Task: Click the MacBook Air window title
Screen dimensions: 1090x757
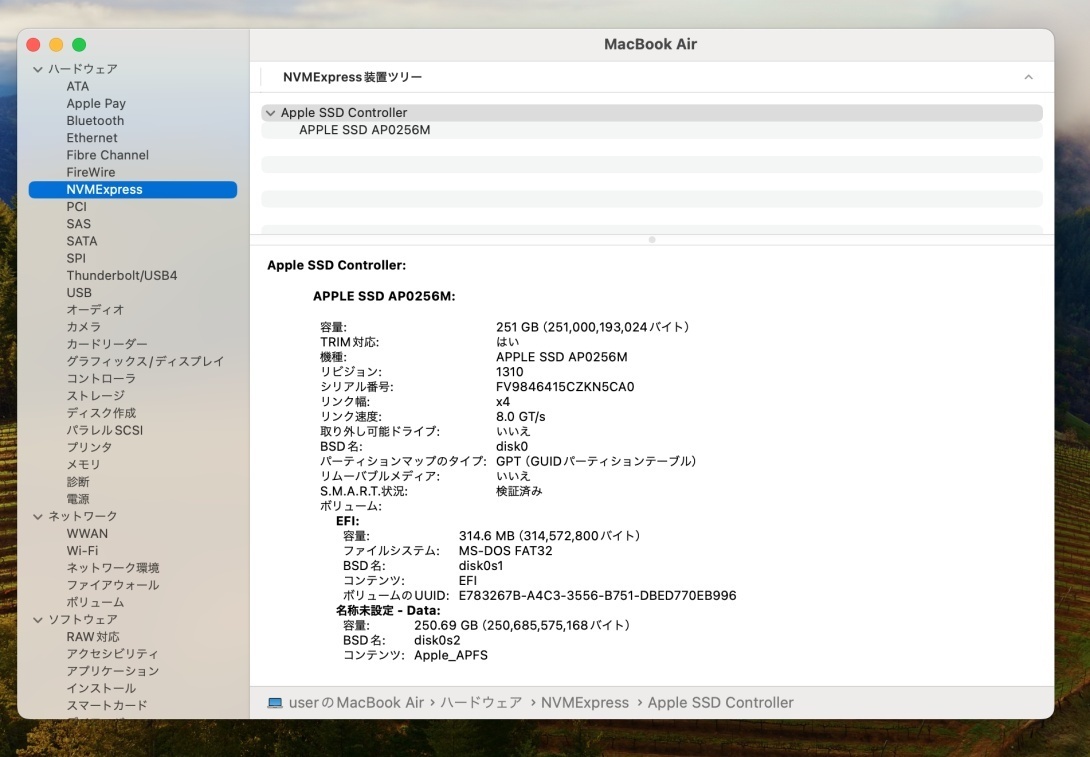Action: click(x=650, y=44)
